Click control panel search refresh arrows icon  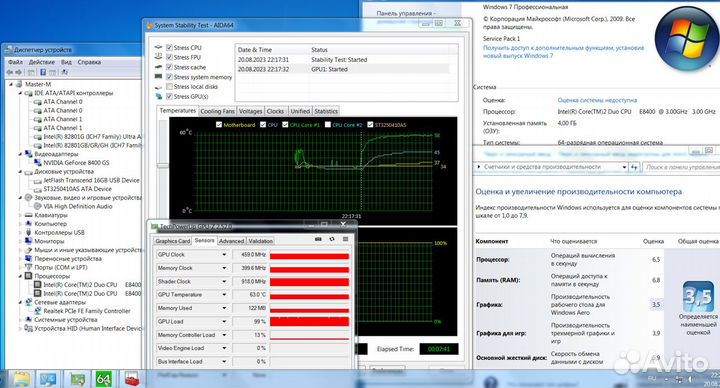tap(635, 167)
